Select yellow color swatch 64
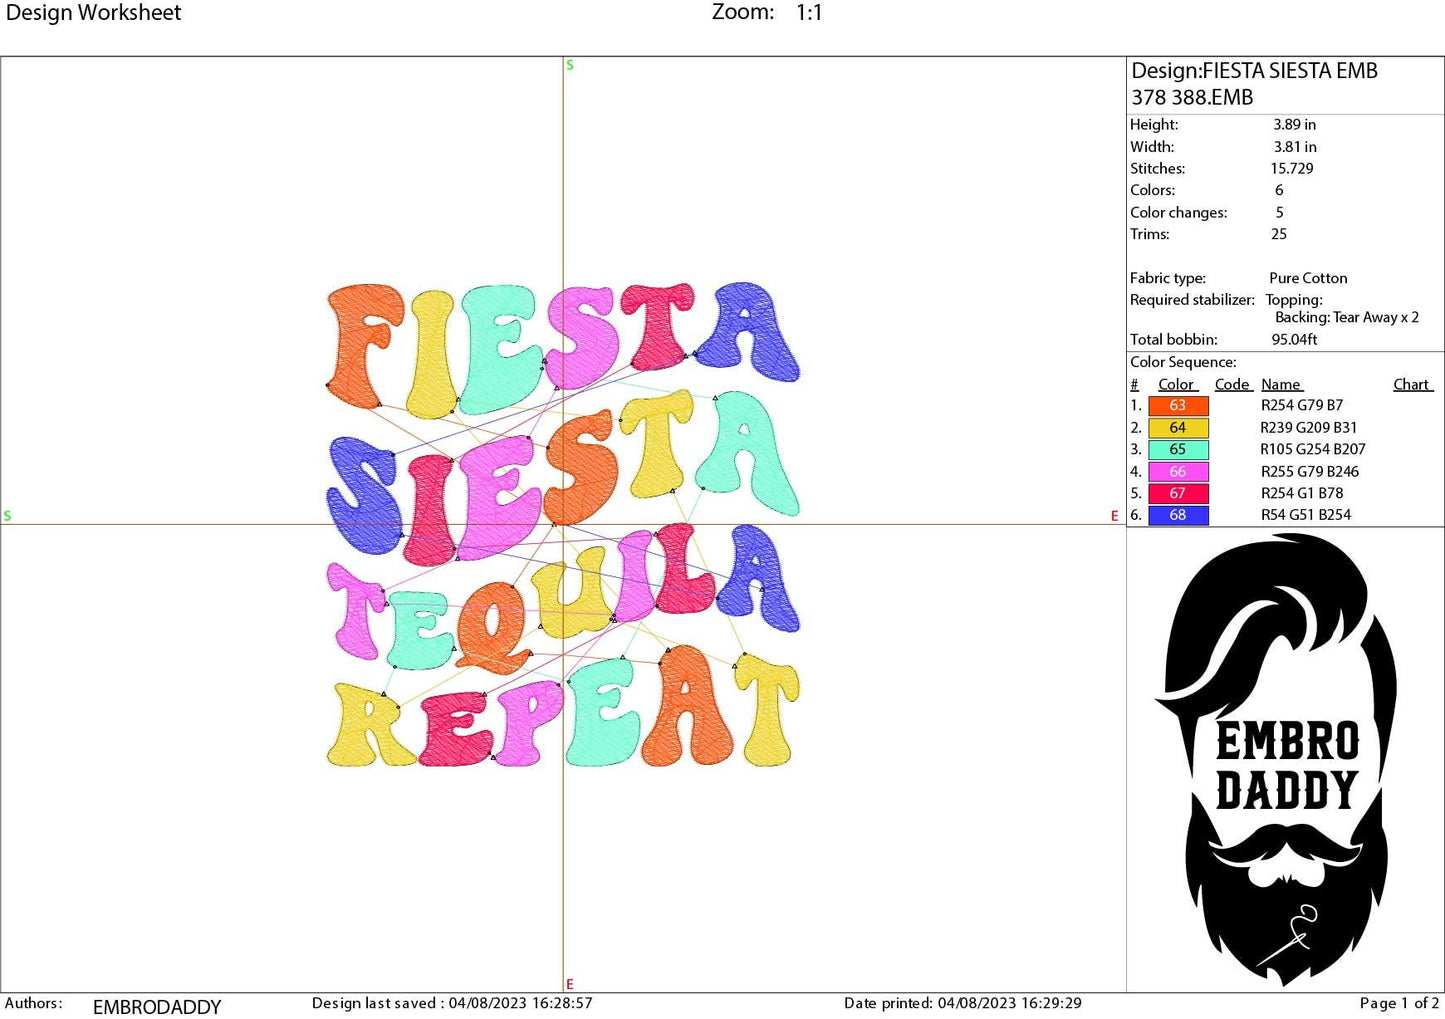Viewport: 1445px width, 1019px height. [x=1178, y=427]
